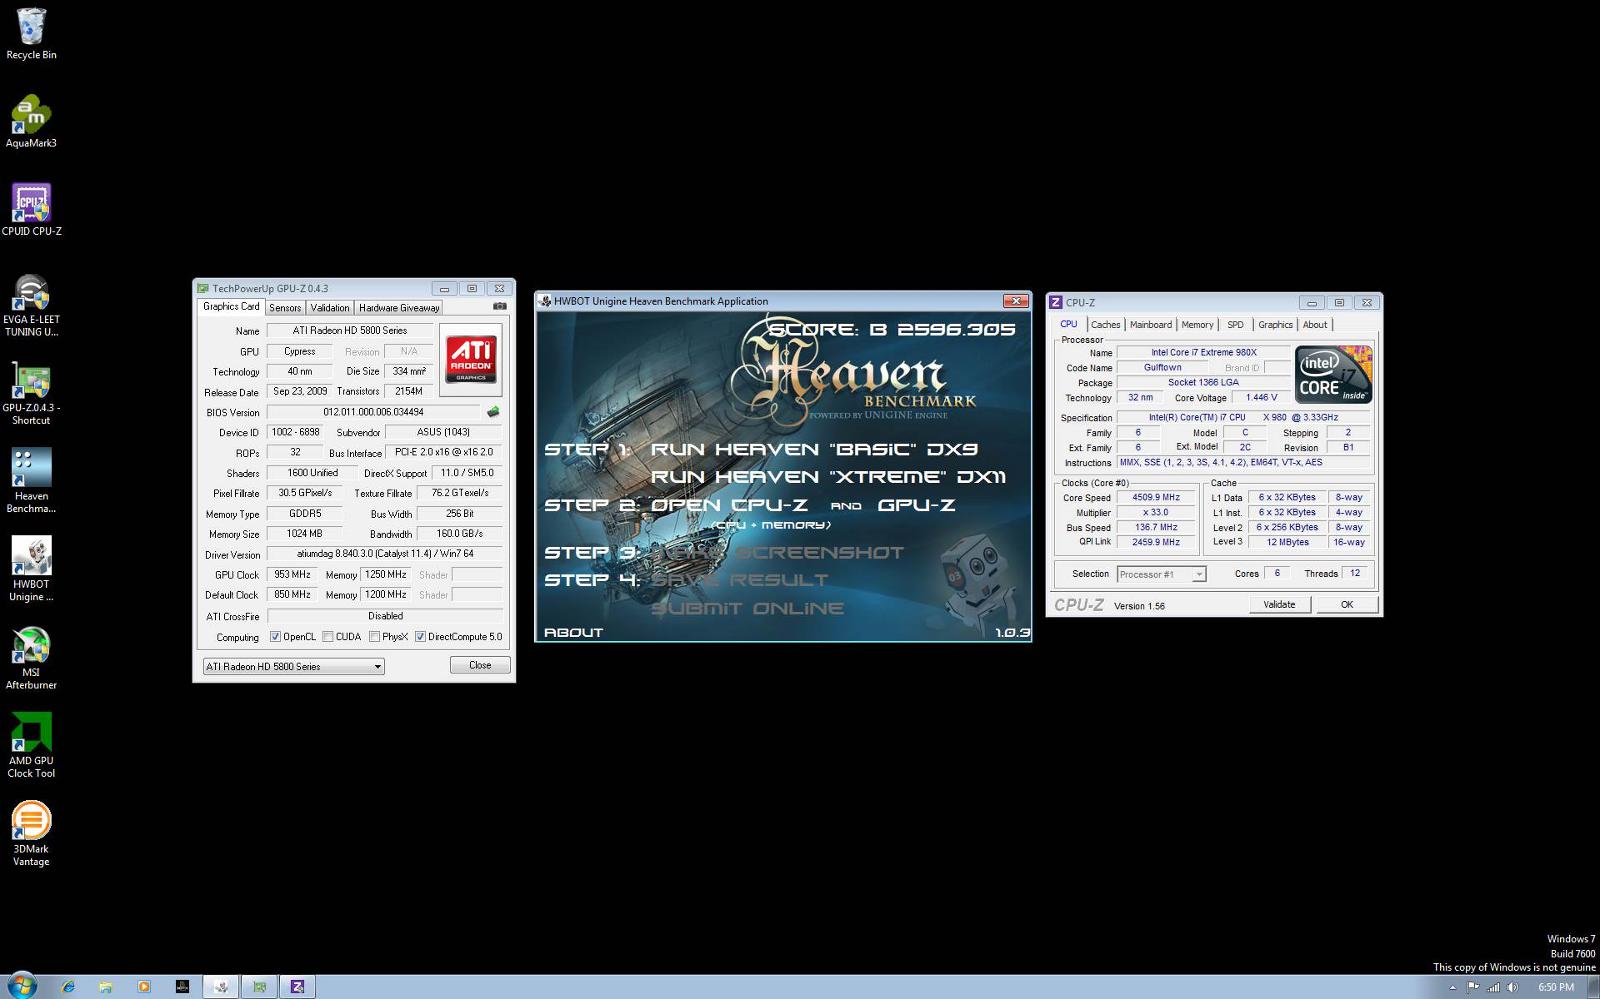Open Windows Explorer folder on taskbar
This screenshot has height=999, width=1600.
105,987
